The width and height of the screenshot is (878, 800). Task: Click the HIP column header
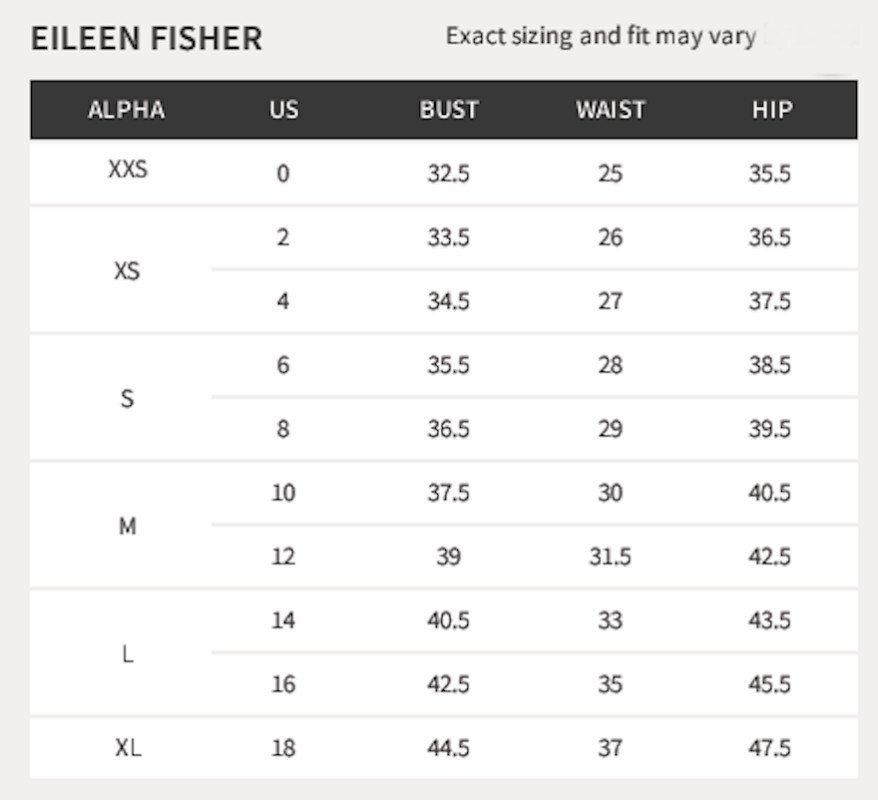772,110
